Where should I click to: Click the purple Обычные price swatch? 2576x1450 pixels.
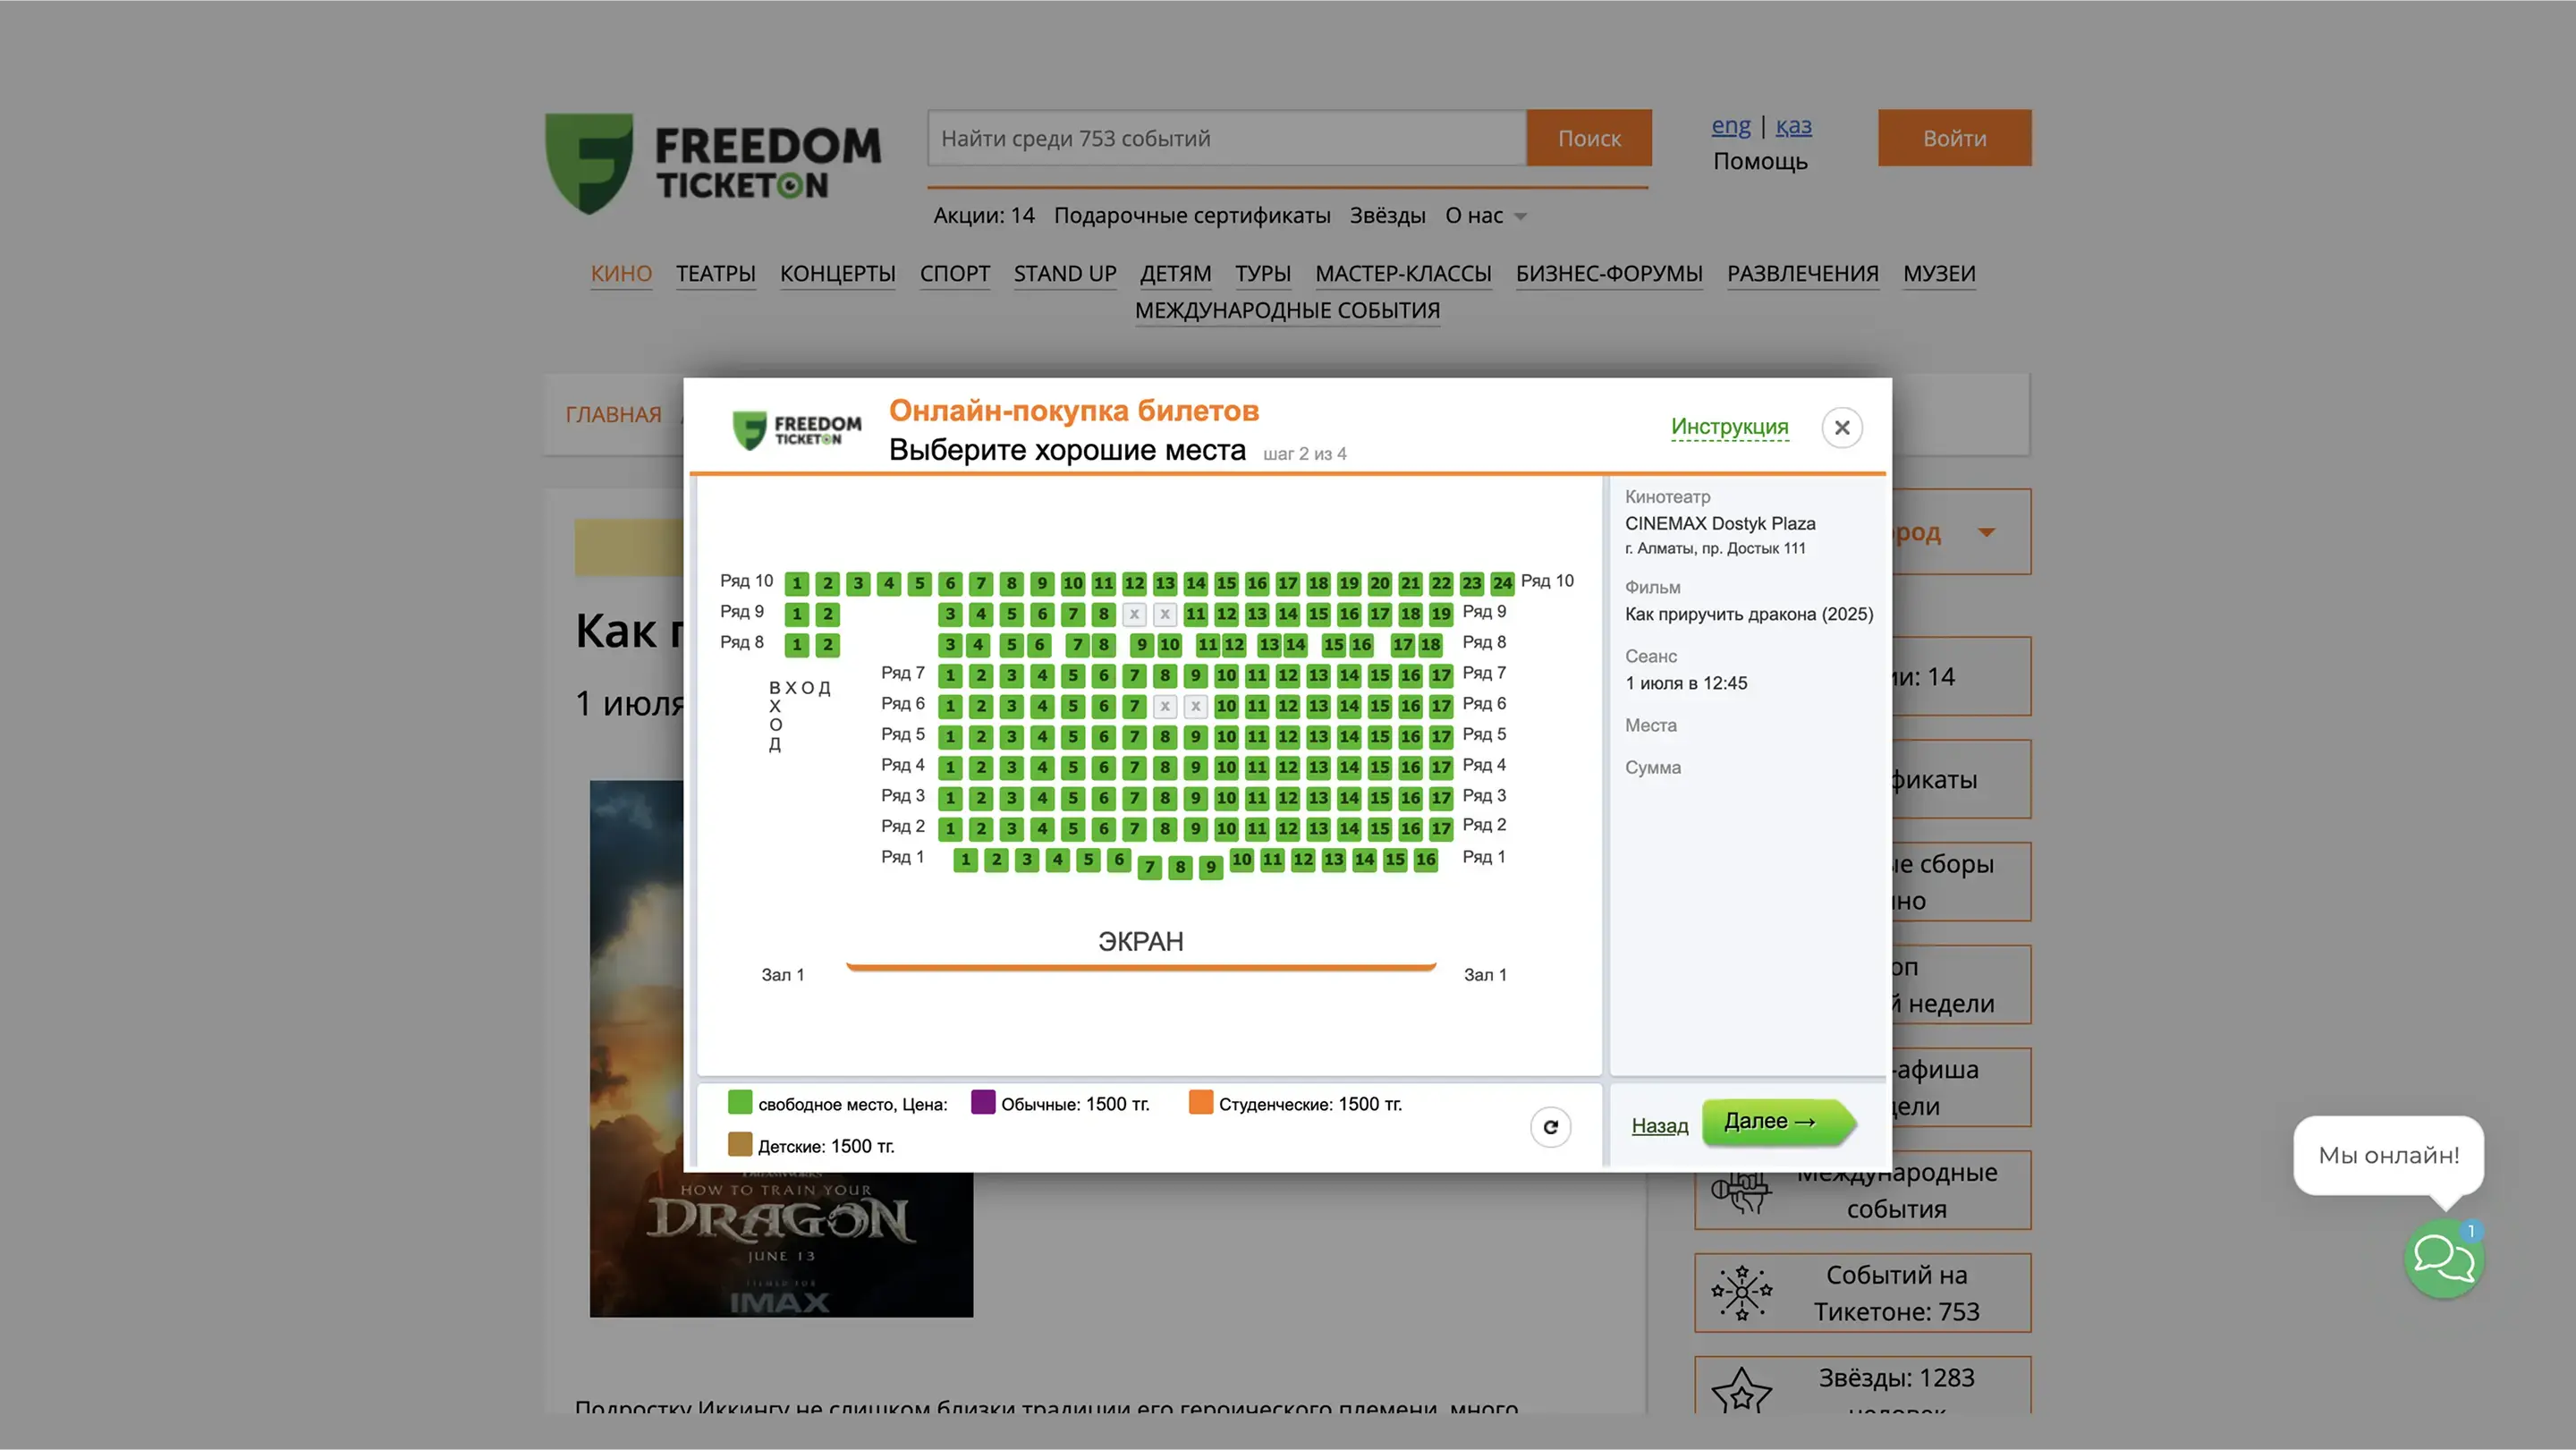pyautogui.click(x=983, y=1102)
